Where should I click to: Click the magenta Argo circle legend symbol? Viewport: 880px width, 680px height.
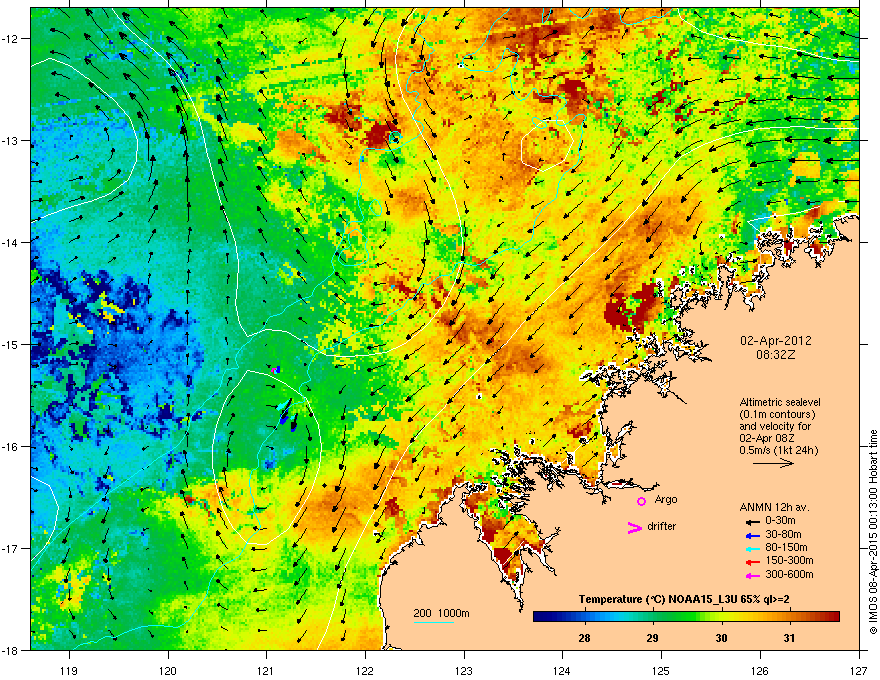tap(641, 501)
